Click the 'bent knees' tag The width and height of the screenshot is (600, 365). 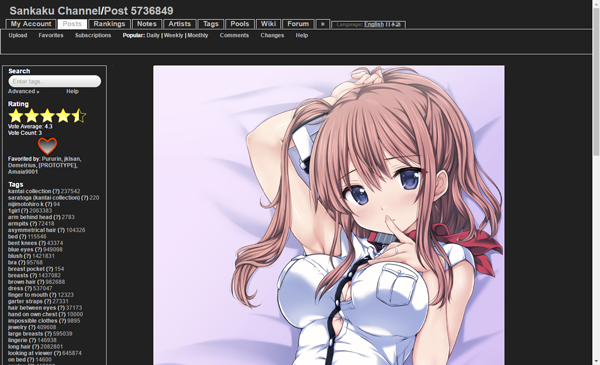(x=23, y=243)
